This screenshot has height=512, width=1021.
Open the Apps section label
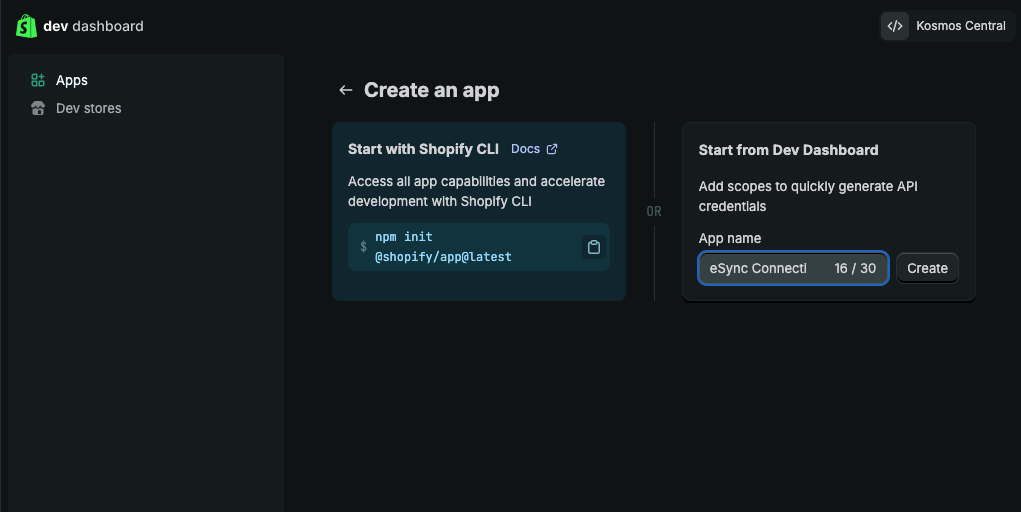[x=72, y=80]
